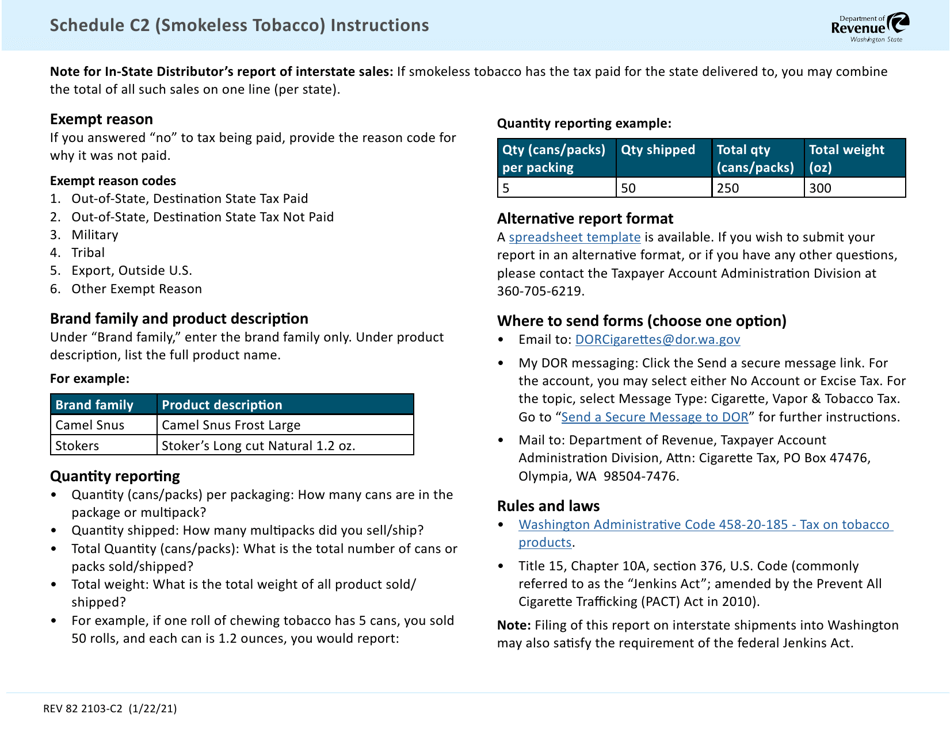Click the "Total weight (oz)" column header
Image resolution: width=950 pixels, height=733 pixels.
point(855,158)
